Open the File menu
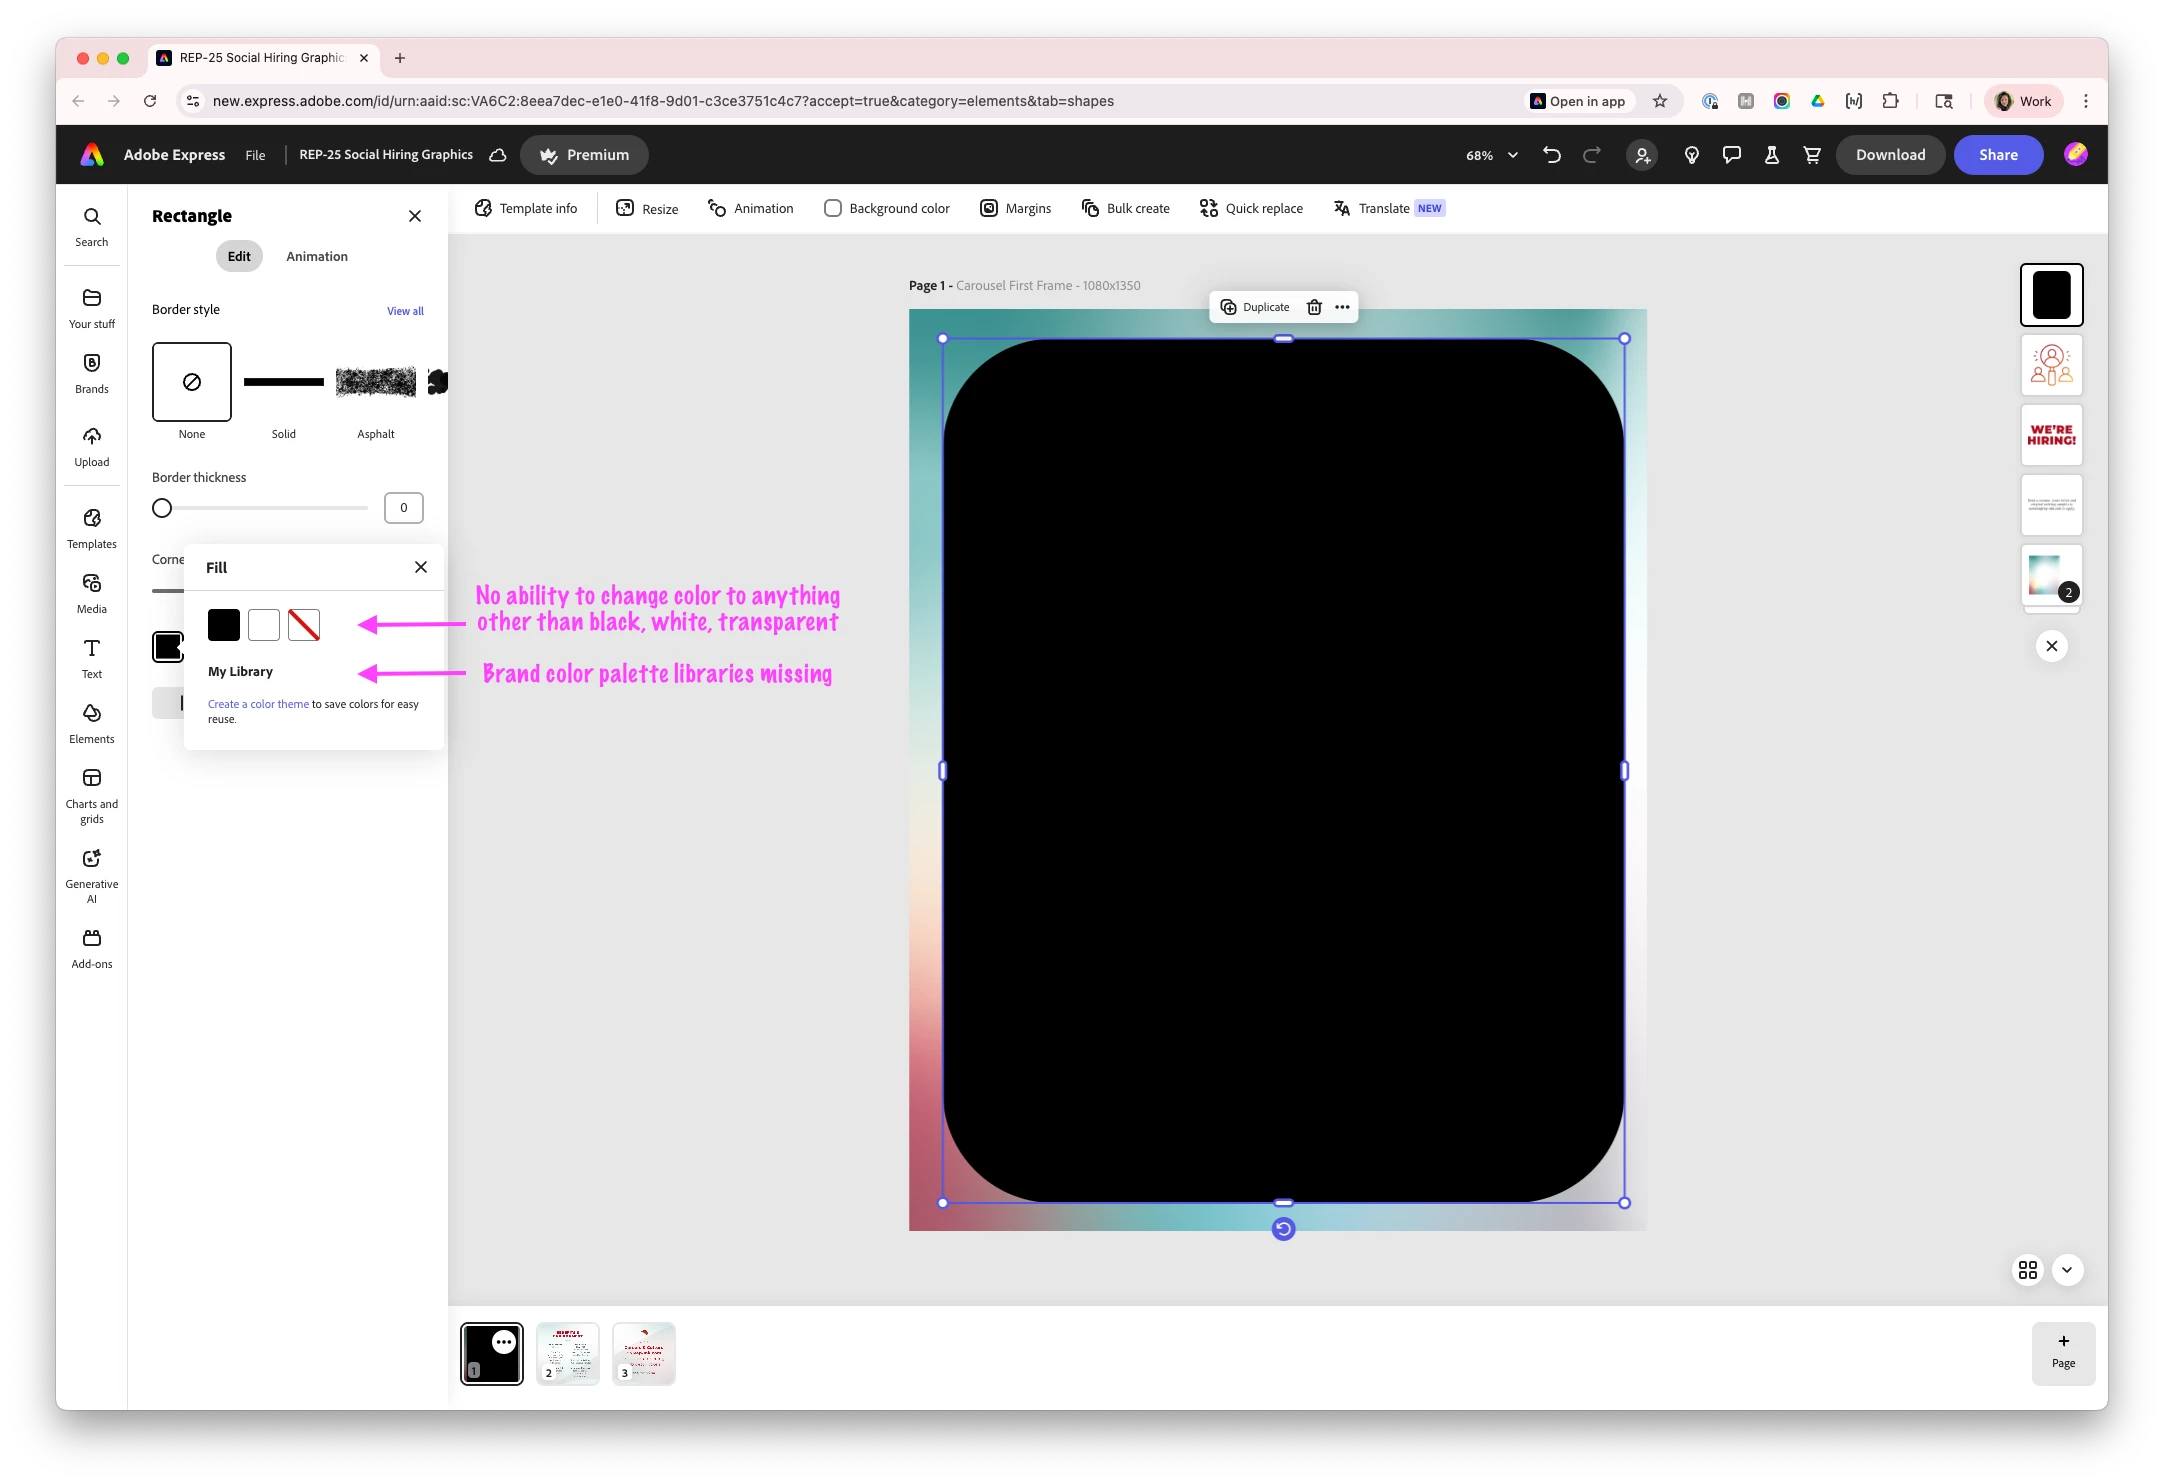The width and height of the screenshot is (2164, 1484). [255, 155]
